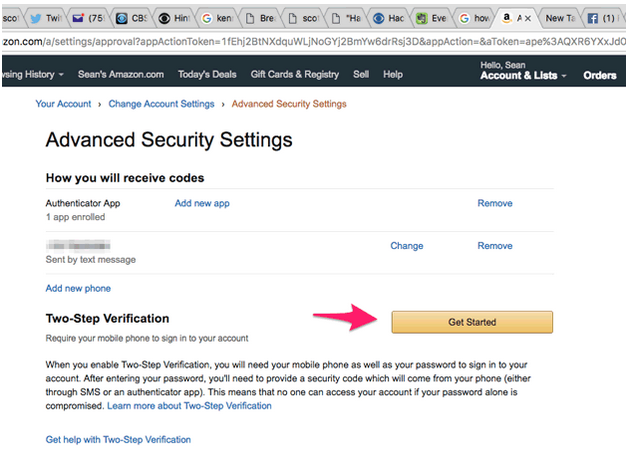Switch to the Facebook tab

tap(602, 18)
